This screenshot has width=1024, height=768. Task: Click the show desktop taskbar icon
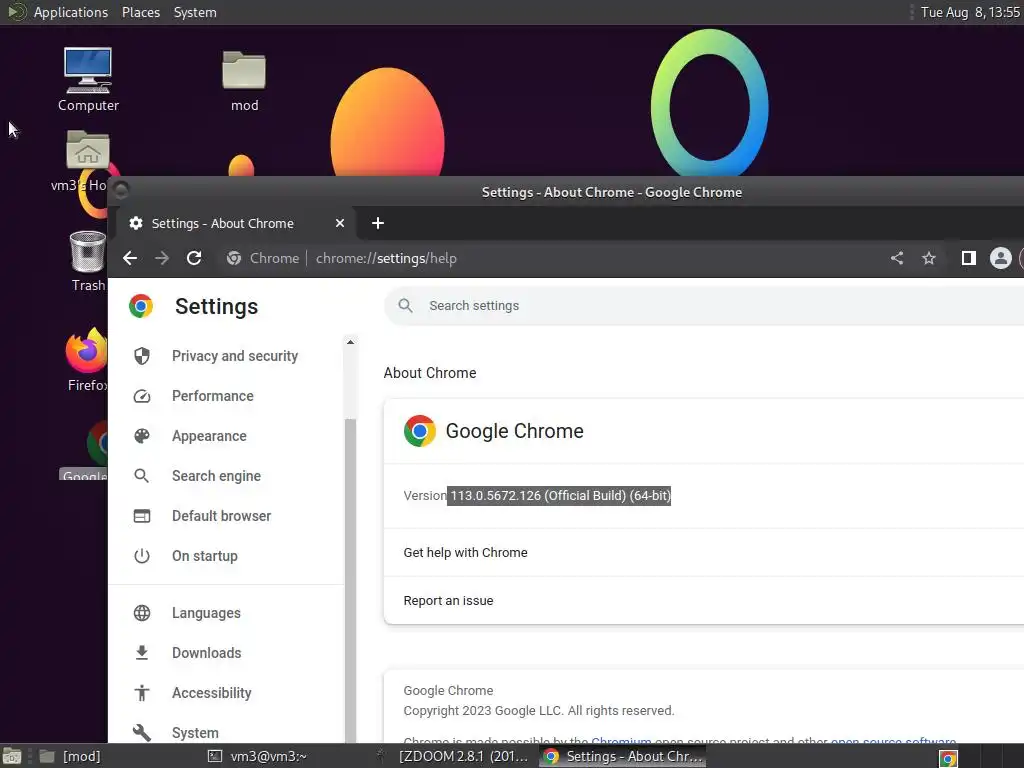point(12,756)
